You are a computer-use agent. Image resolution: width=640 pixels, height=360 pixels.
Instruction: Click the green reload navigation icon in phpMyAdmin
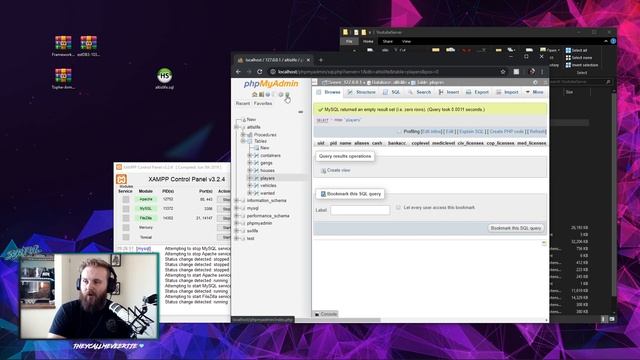click(x=287, y=94)
